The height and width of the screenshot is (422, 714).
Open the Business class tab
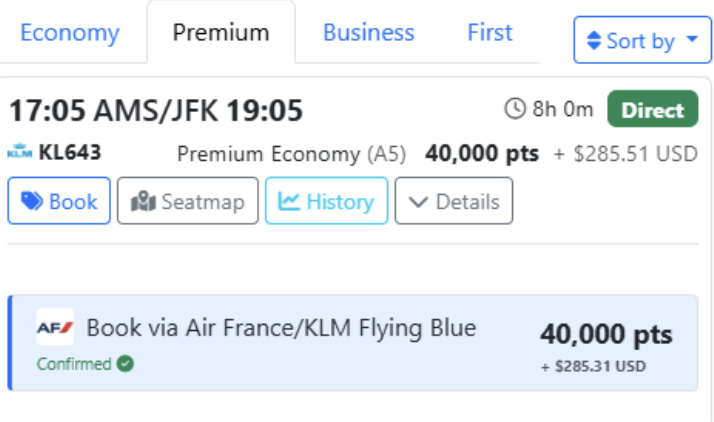coord(368,33)
